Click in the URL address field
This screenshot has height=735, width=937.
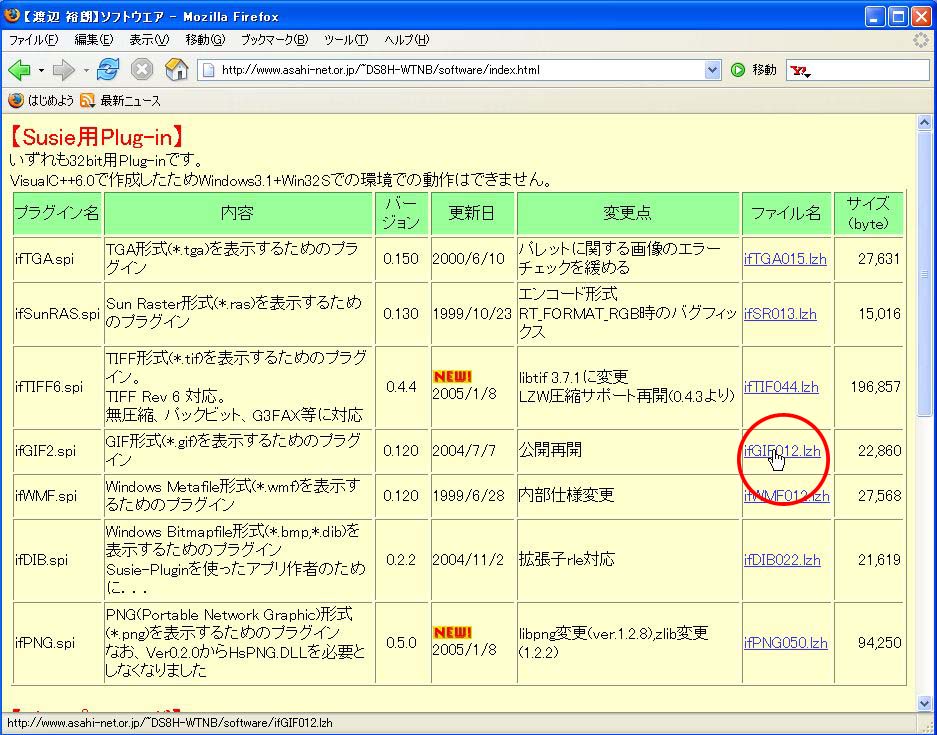(460, 70)
